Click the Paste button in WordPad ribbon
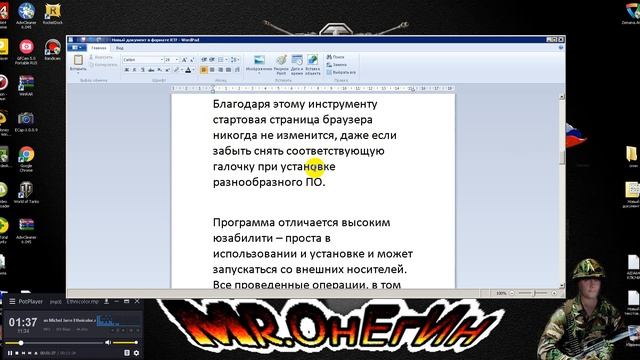 [x=78, y=64]
